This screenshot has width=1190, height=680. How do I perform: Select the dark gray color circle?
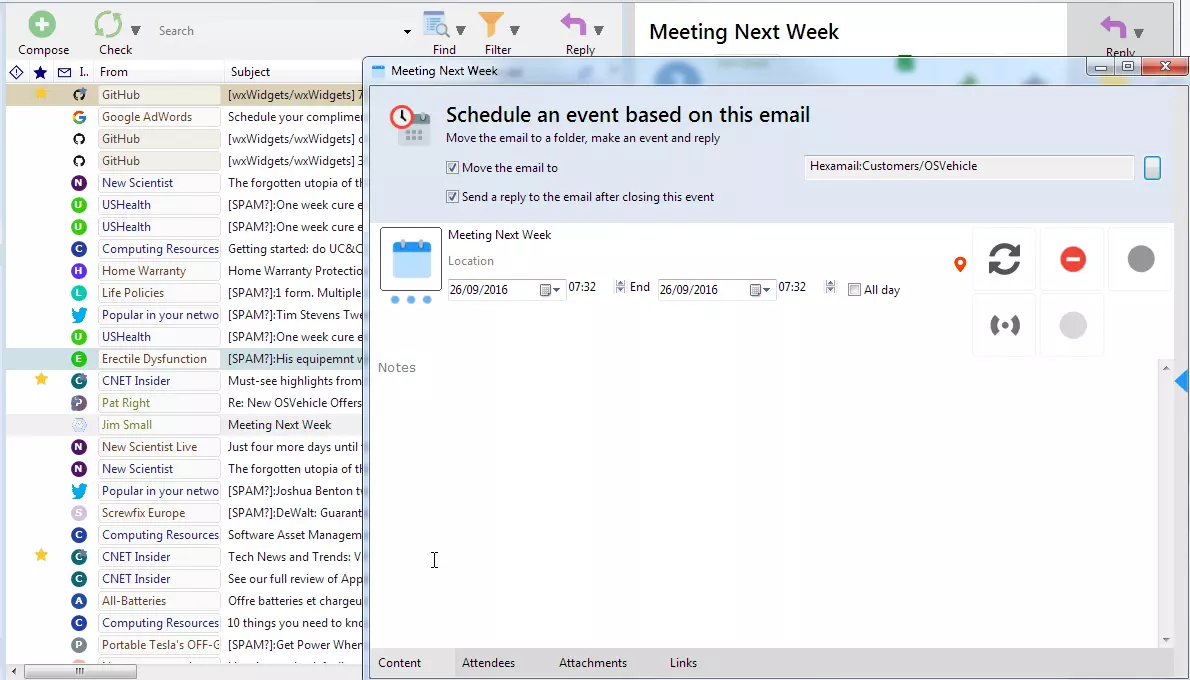[x=1140, y=259]
